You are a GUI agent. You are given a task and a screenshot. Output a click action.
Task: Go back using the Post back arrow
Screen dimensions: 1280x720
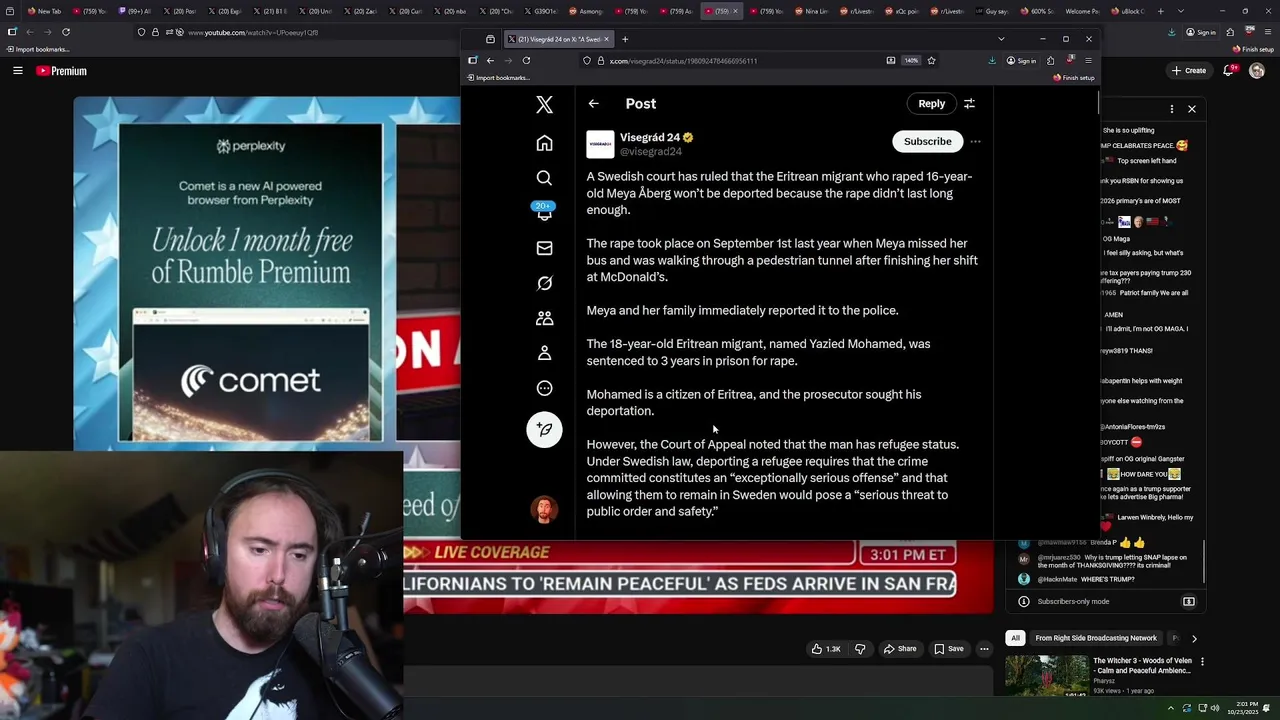click(x=593, y=103)
